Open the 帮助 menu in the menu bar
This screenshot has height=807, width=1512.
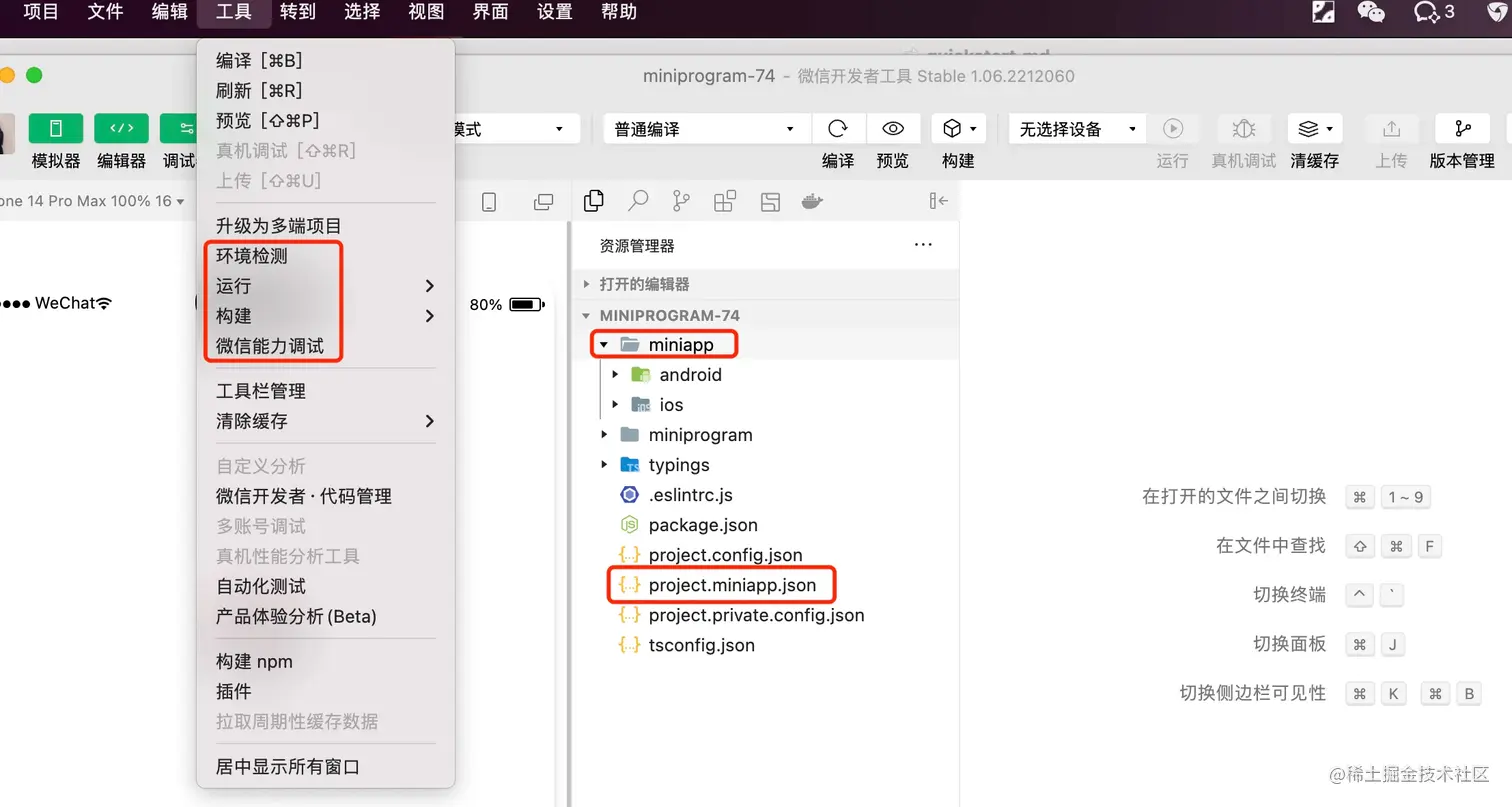(619, 12)
